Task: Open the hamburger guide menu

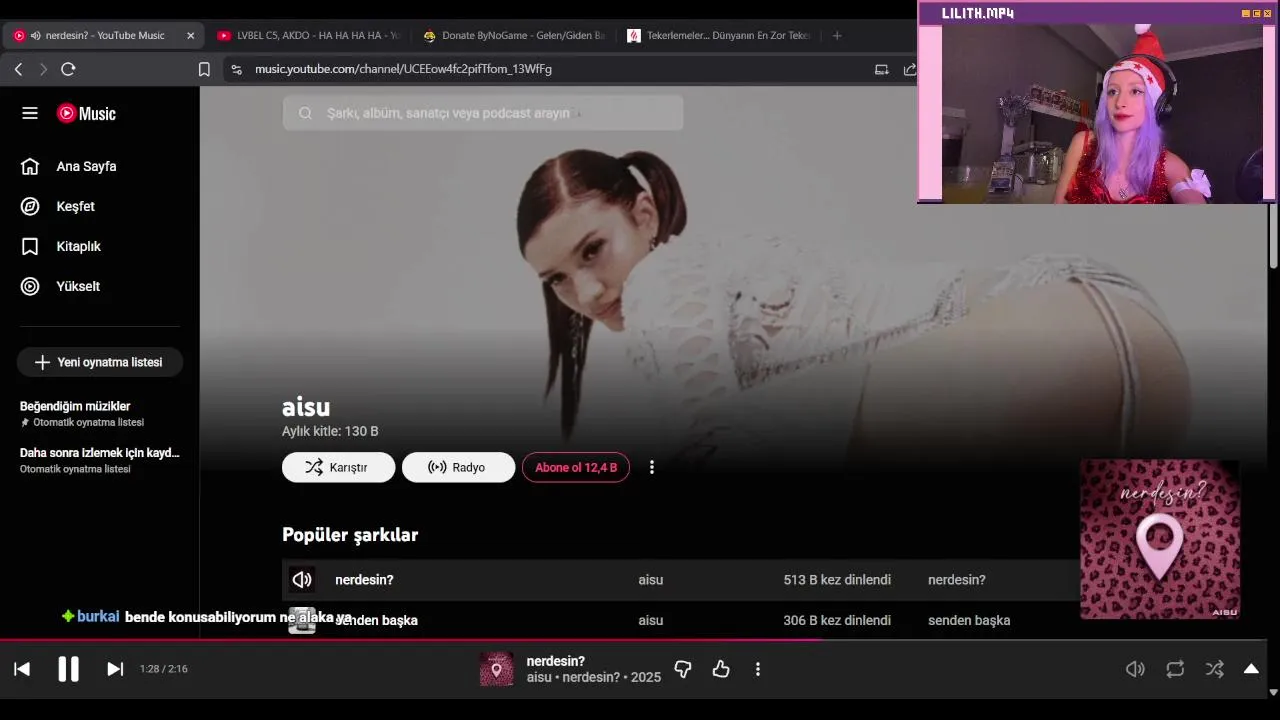Action: point(30,113)
